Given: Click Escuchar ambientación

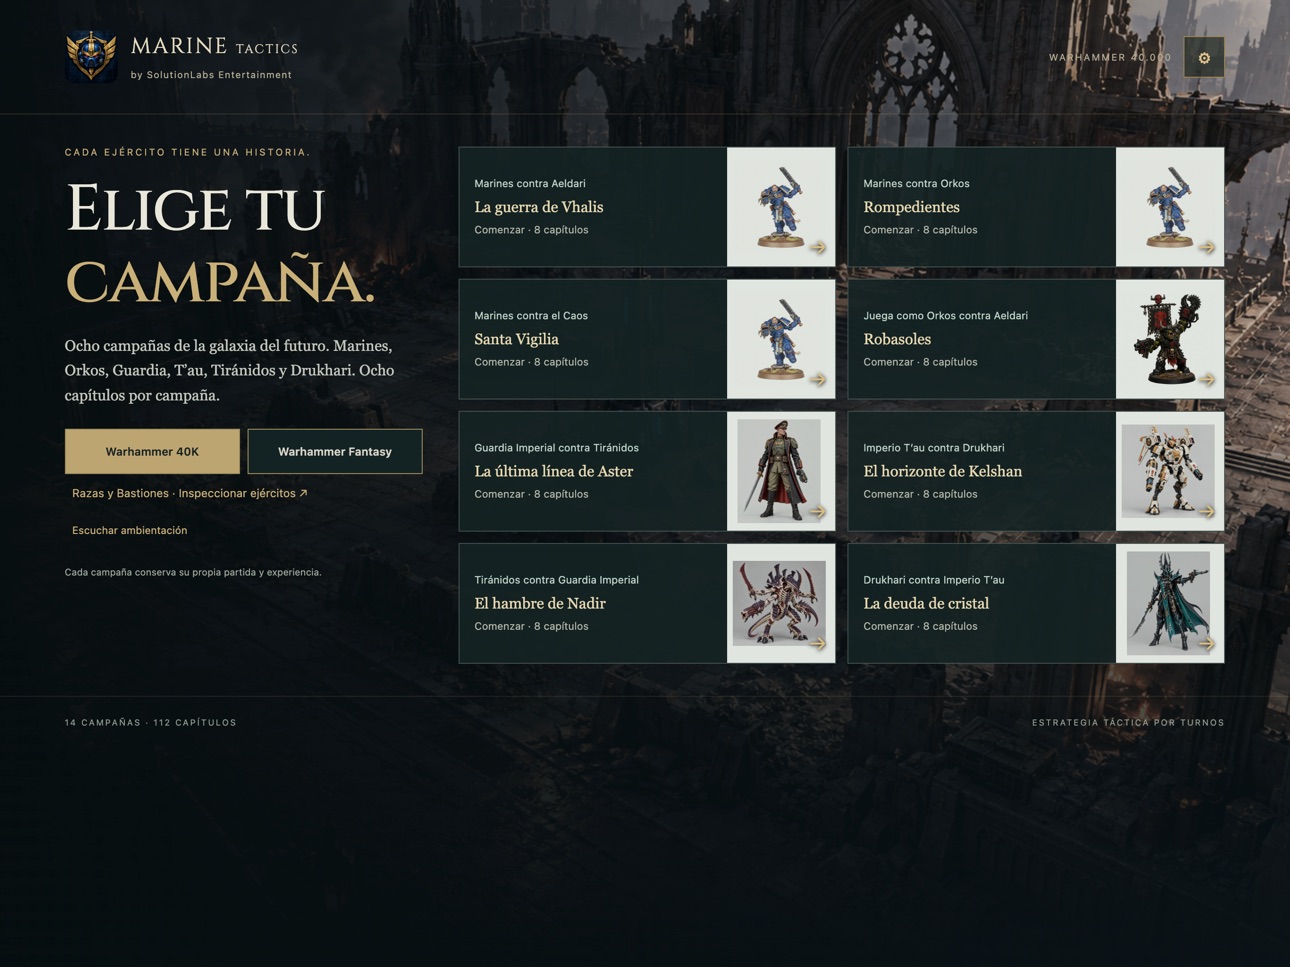Looking at the screenshot, I should coord(130,530).
